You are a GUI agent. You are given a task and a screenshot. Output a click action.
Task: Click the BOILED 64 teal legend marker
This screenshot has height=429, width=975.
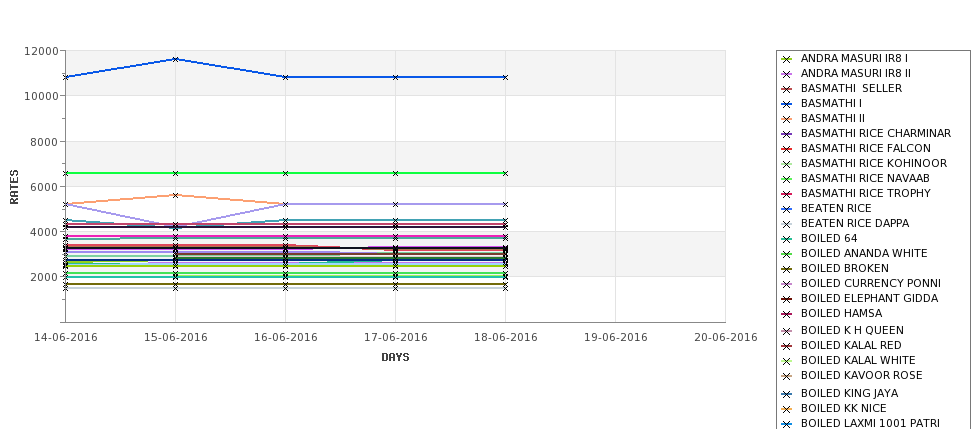pyautogui.click(x=787, y=239)
